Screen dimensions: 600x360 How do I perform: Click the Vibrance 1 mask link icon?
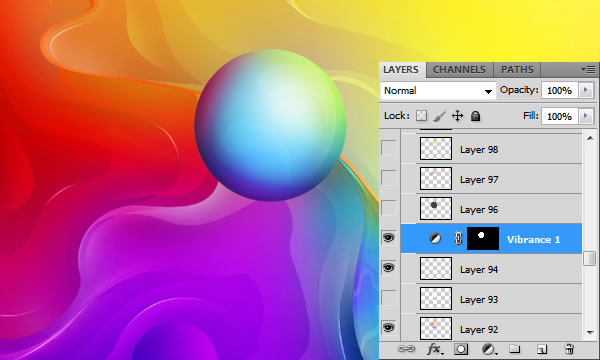tap(458, 238)
